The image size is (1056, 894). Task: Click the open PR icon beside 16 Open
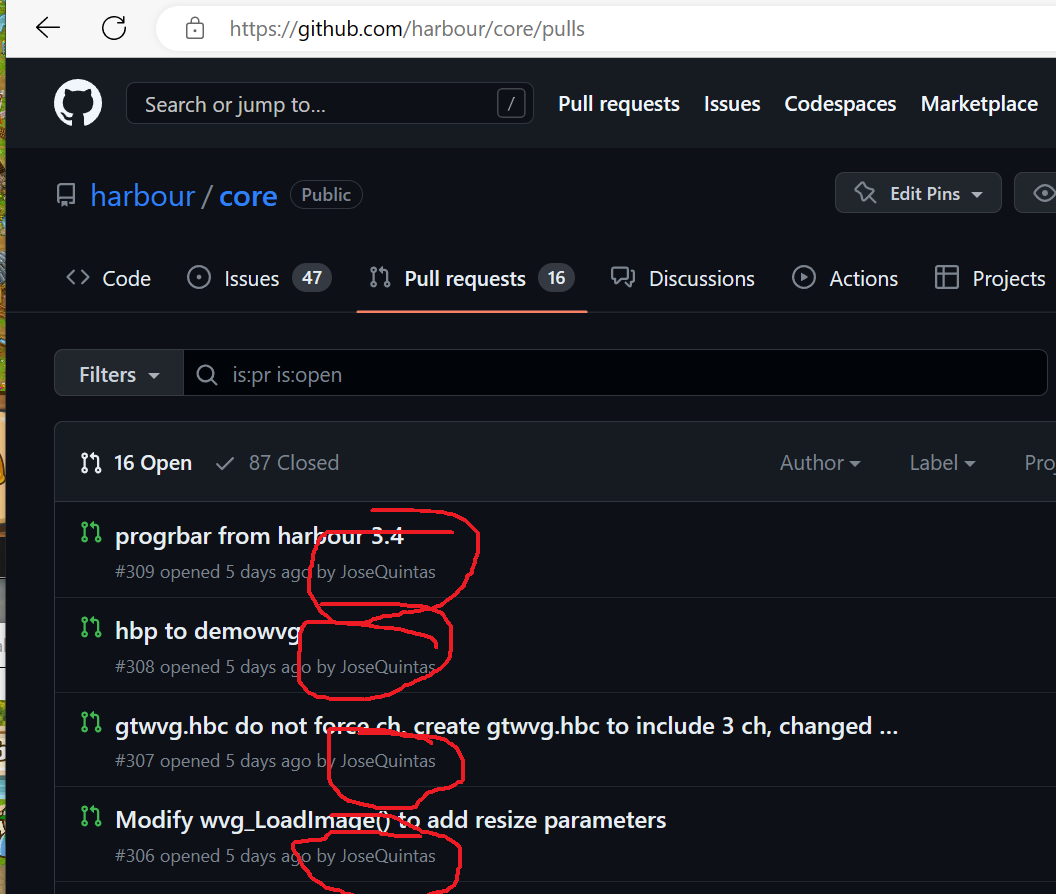point(91,463)
